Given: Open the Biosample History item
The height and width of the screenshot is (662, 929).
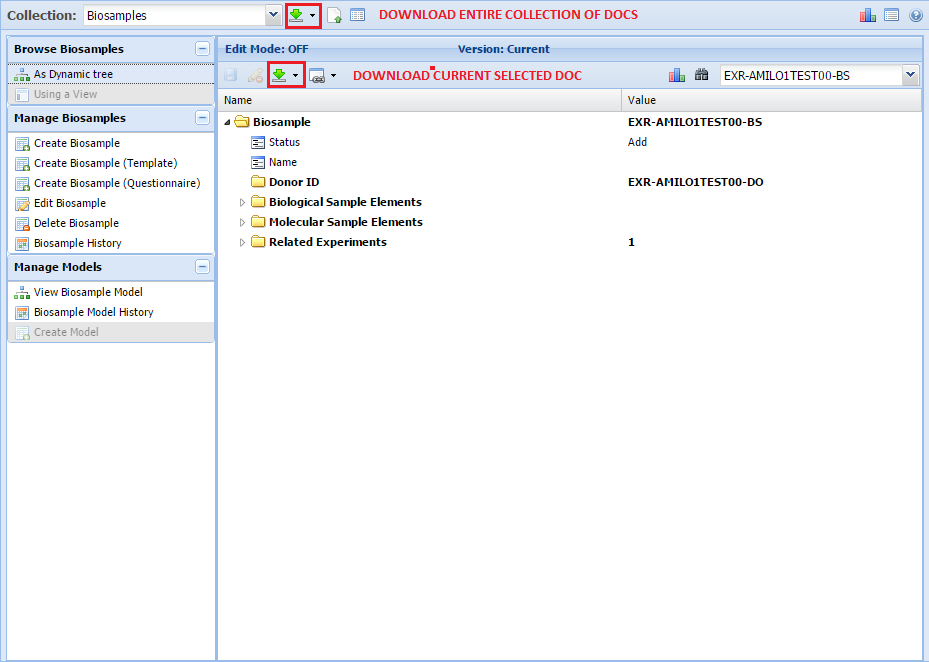Looking at the screenshot, I should click(77, 243).
